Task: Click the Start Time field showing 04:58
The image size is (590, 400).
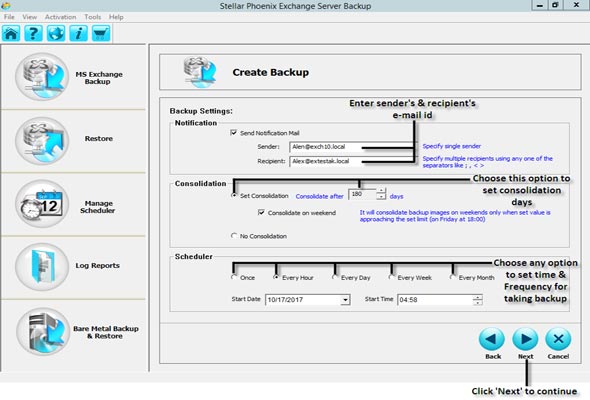Action: point(435,300)
